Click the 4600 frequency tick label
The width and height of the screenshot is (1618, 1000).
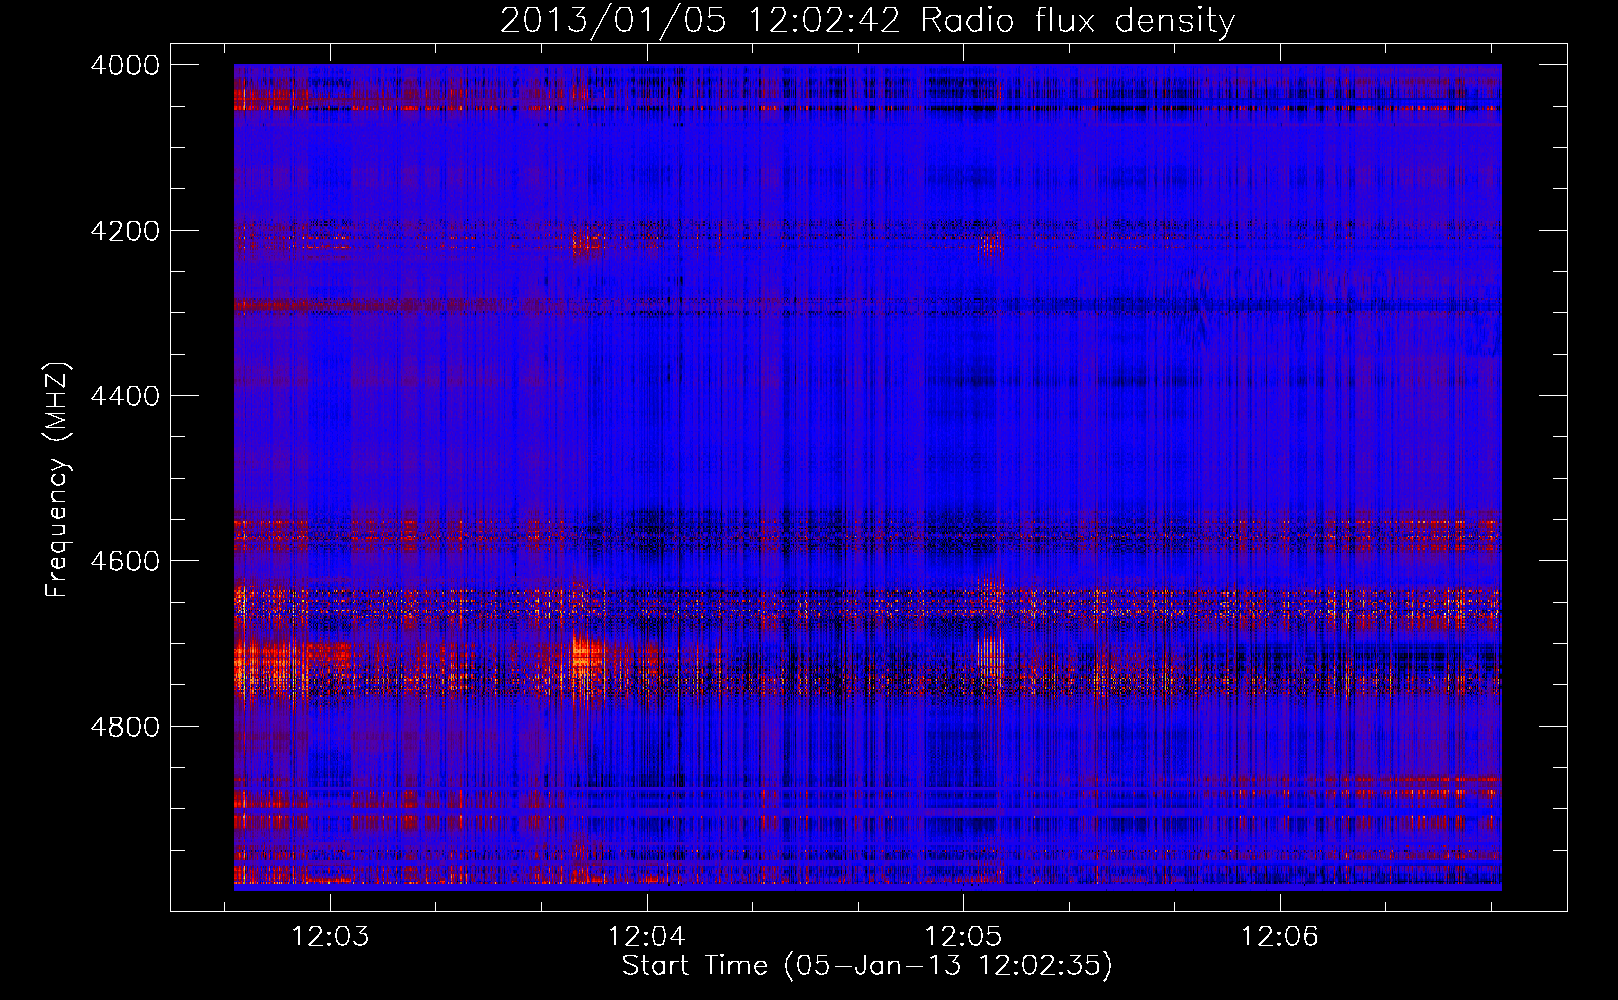(x=125, y=561)
